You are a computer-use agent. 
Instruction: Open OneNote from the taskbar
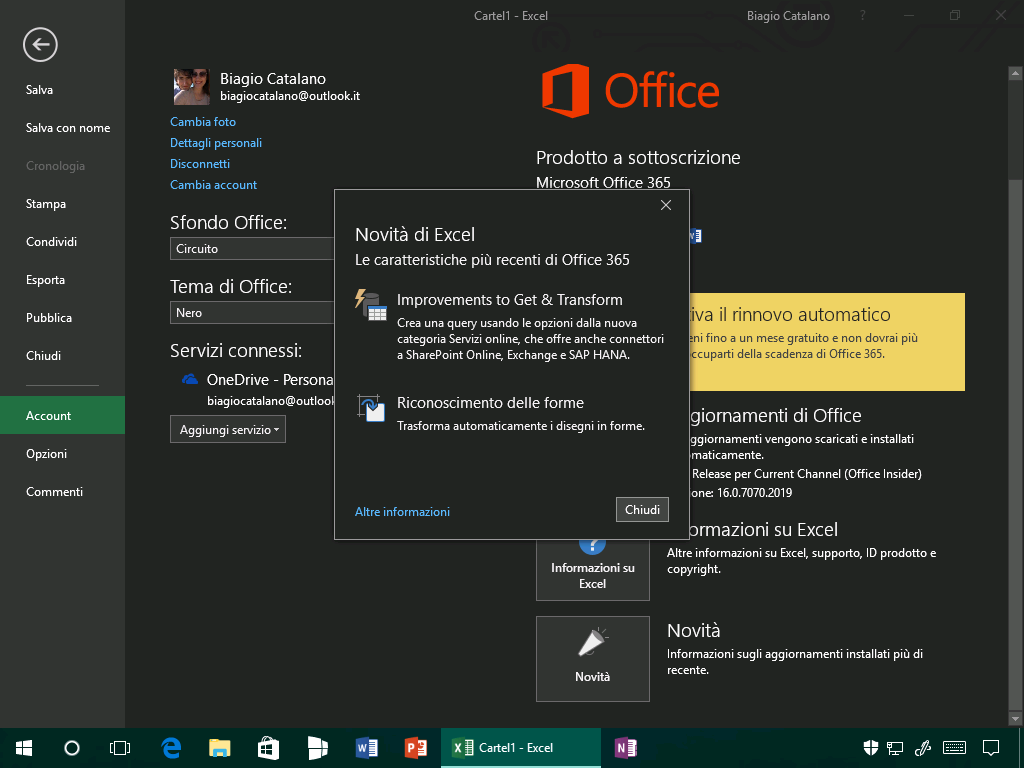click(x=626, y=748)
